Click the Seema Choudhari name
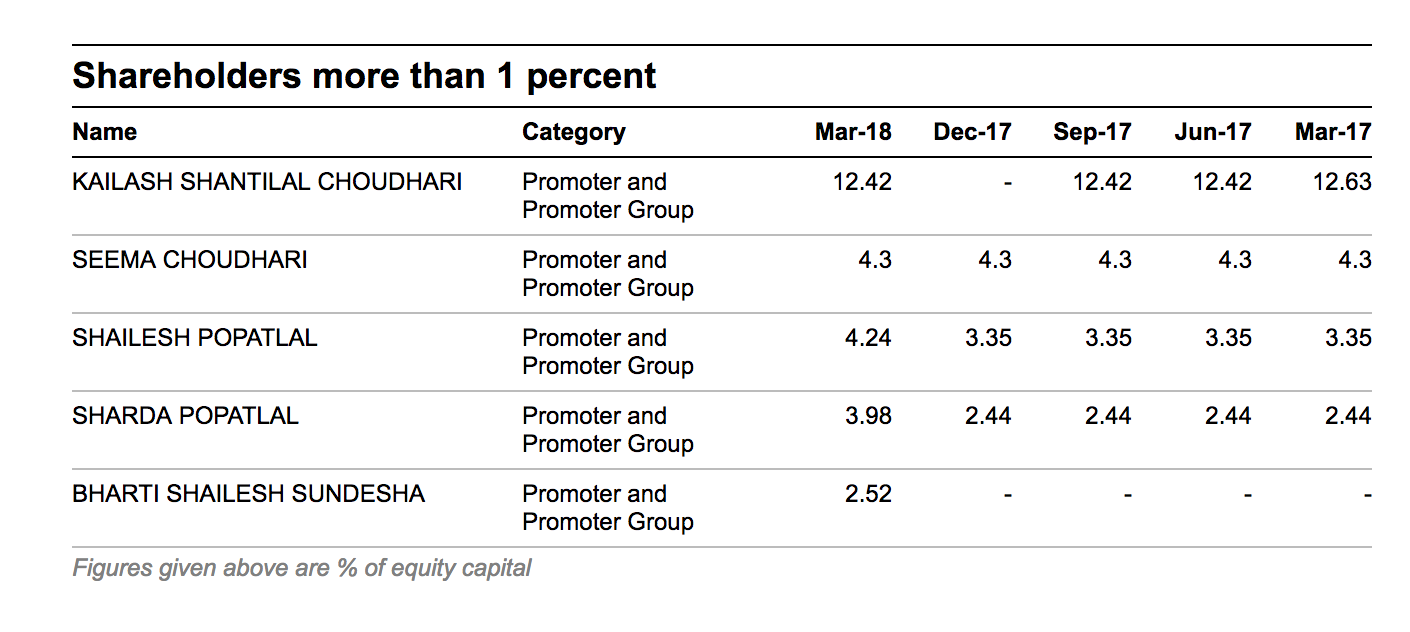Image resolution: width=1410 pixels, height=632 pixels. (190, 260)
